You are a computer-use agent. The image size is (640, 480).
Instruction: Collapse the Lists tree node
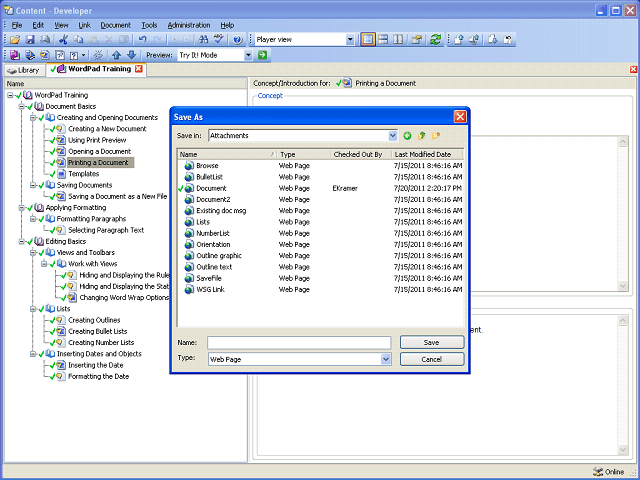pyautogui.click(x=33, y=309)
